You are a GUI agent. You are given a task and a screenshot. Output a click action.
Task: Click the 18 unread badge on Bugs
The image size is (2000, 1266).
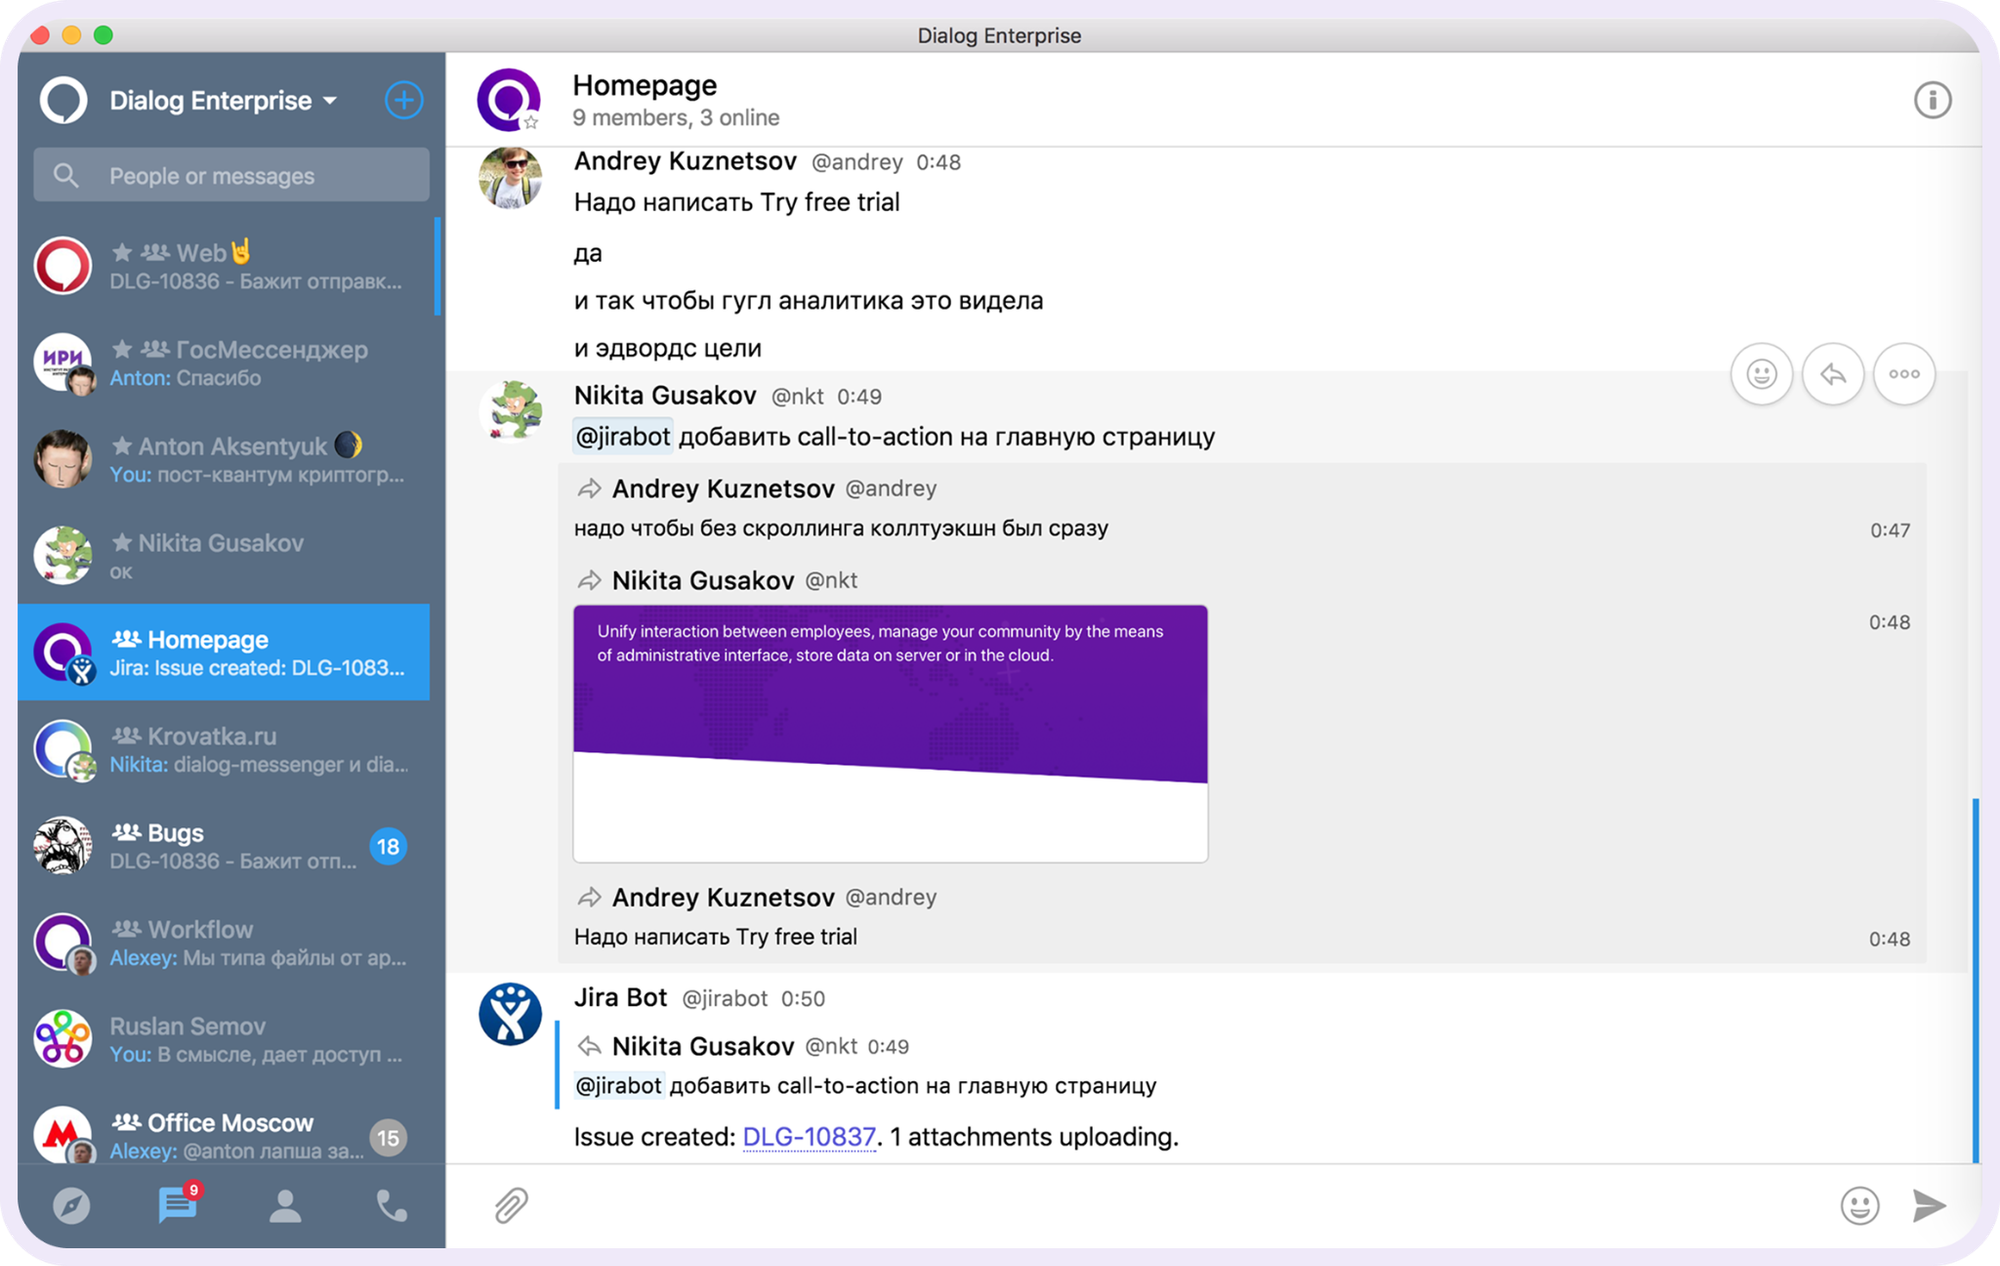click(x=388, y=847)
